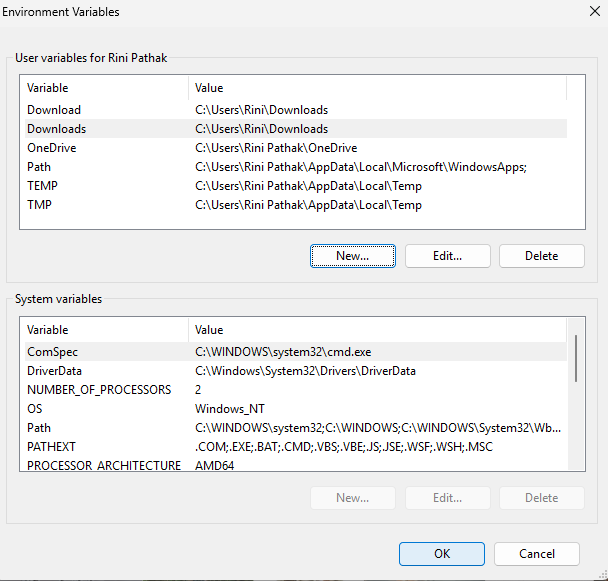Screen dimensions: 608x581
Task: Select the user Path variable row
Action: click(x=39, y=167)
